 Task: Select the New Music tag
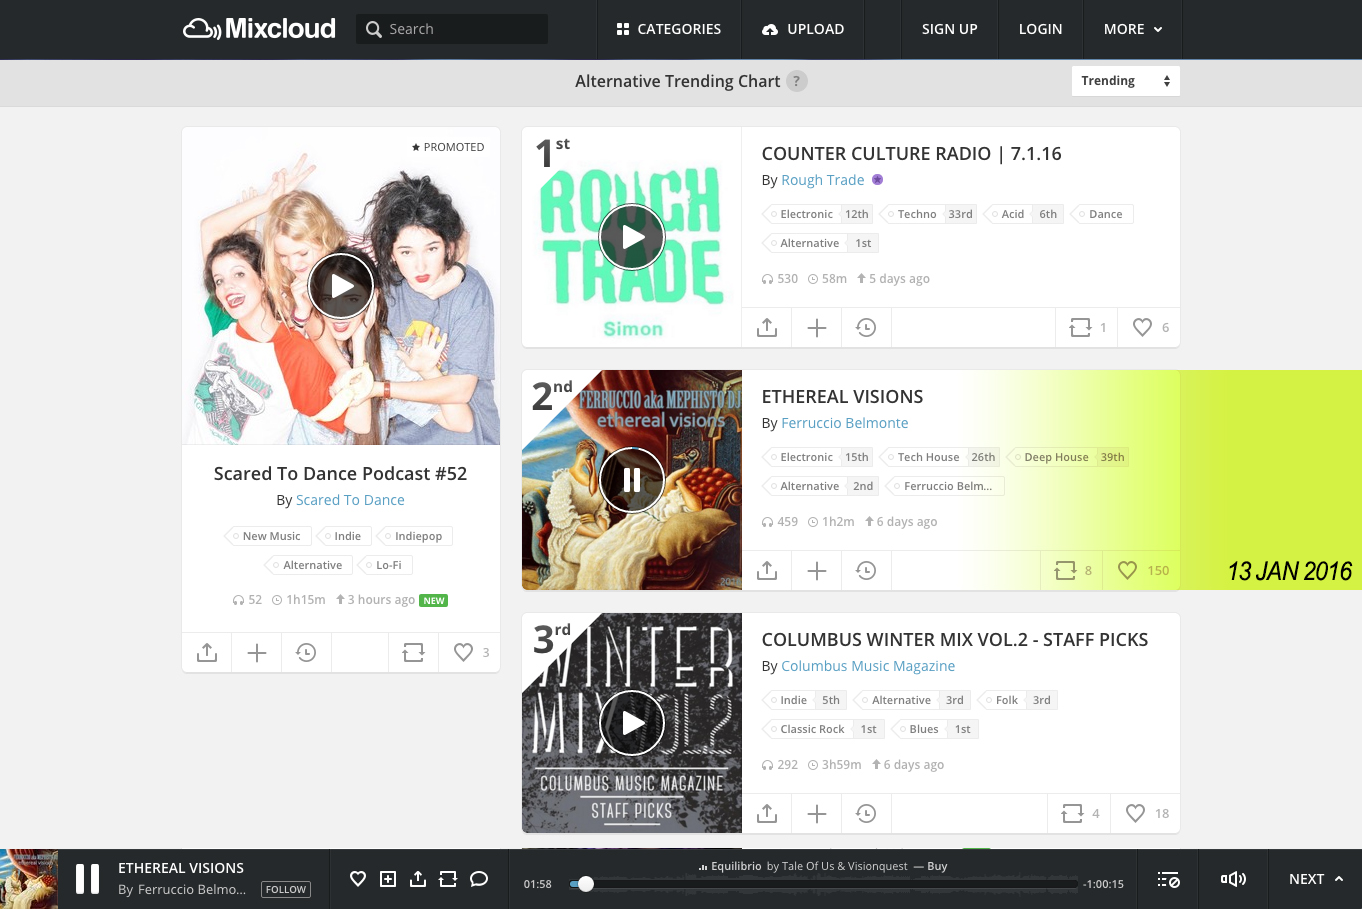pos(267,536)
